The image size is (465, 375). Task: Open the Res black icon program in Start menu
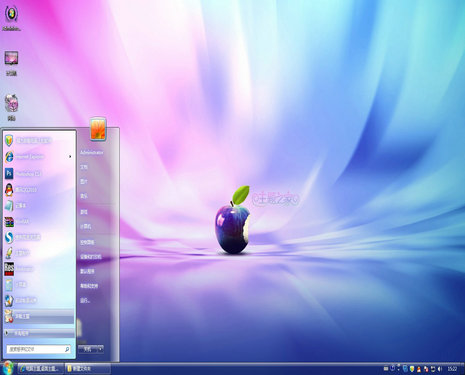pos(39,268)
